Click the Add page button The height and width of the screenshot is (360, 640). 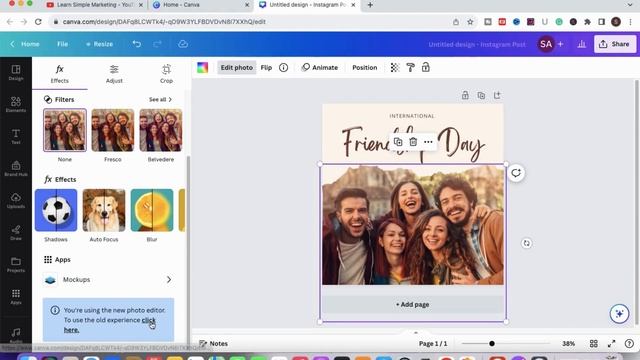coord(413,304)
